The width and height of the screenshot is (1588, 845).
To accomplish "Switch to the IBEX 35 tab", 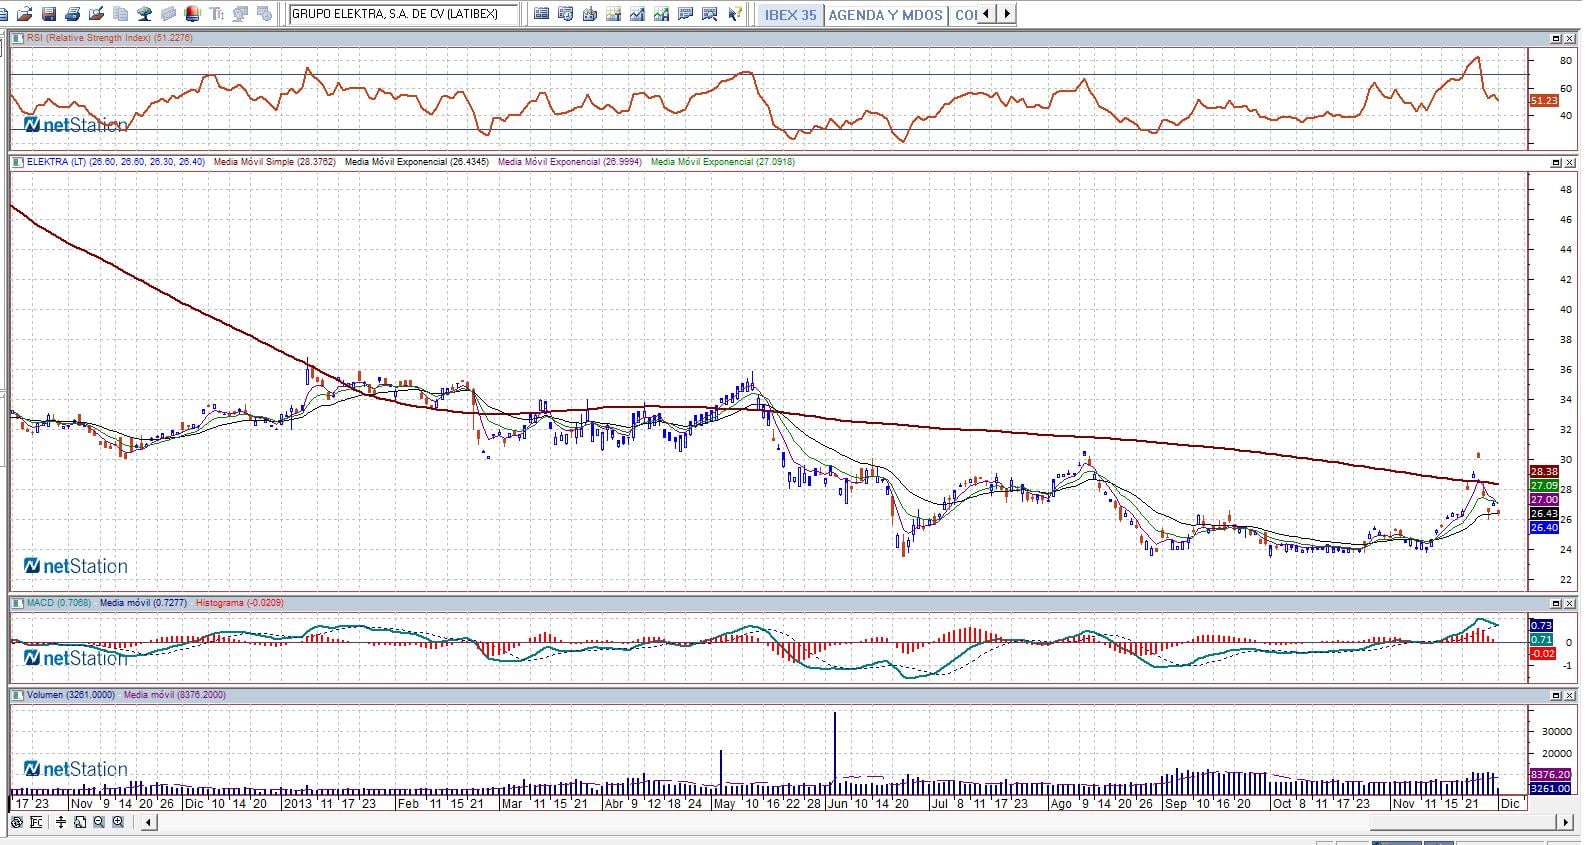I will point(790,14).
